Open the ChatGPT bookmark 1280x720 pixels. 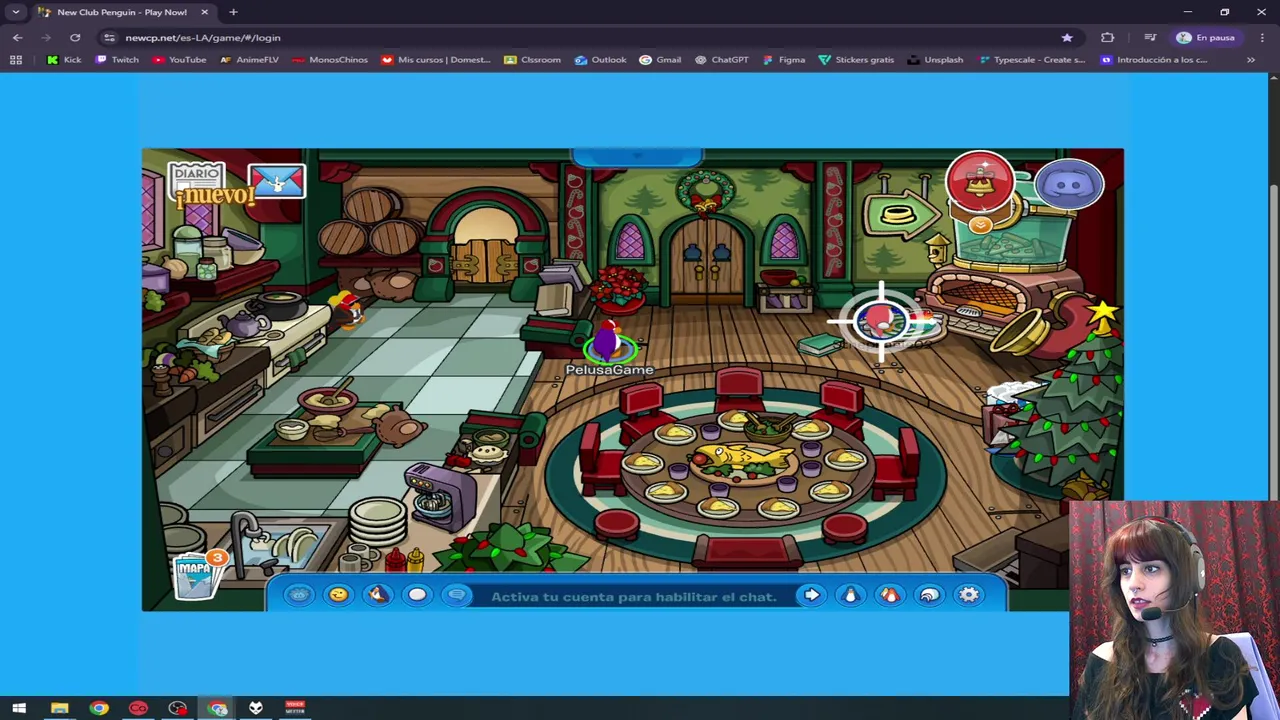[x=721, y=60]
